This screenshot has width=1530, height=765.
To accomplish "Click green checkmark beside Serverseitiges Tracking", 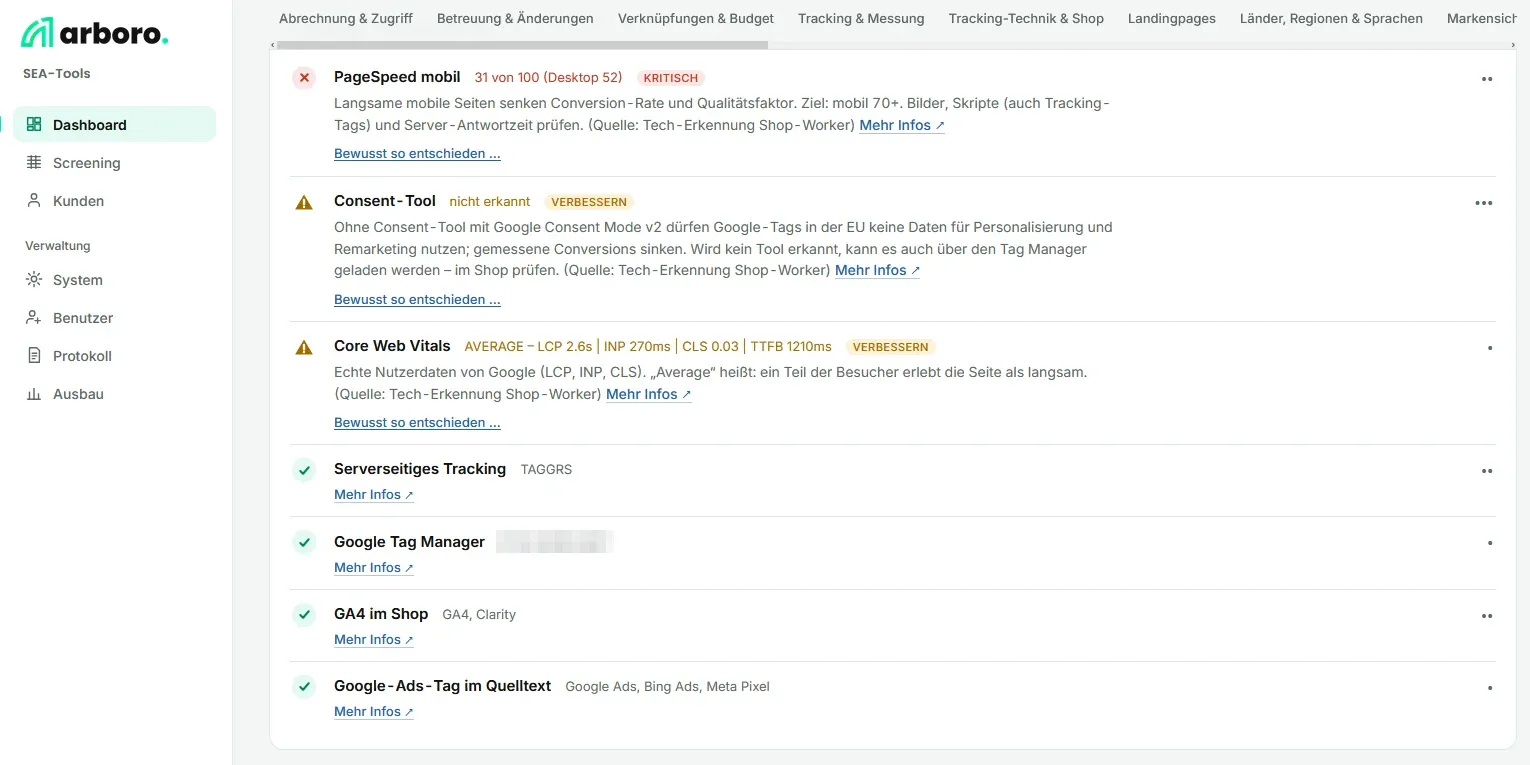I will point(304,469).
